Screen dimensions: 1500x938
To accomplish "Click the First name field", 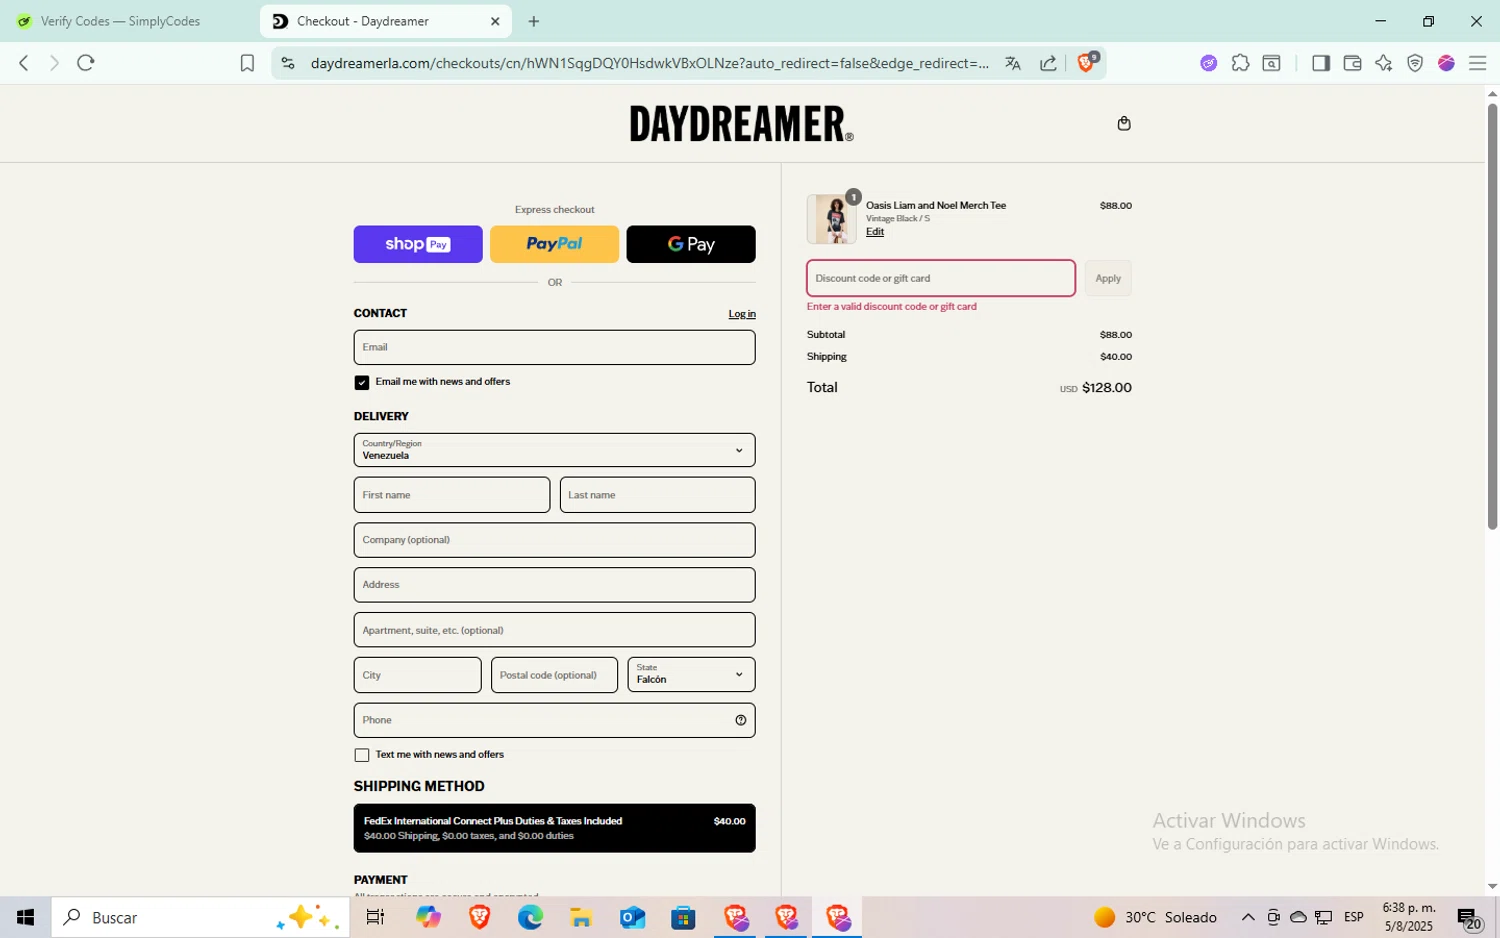I will [x=452, y=495].
